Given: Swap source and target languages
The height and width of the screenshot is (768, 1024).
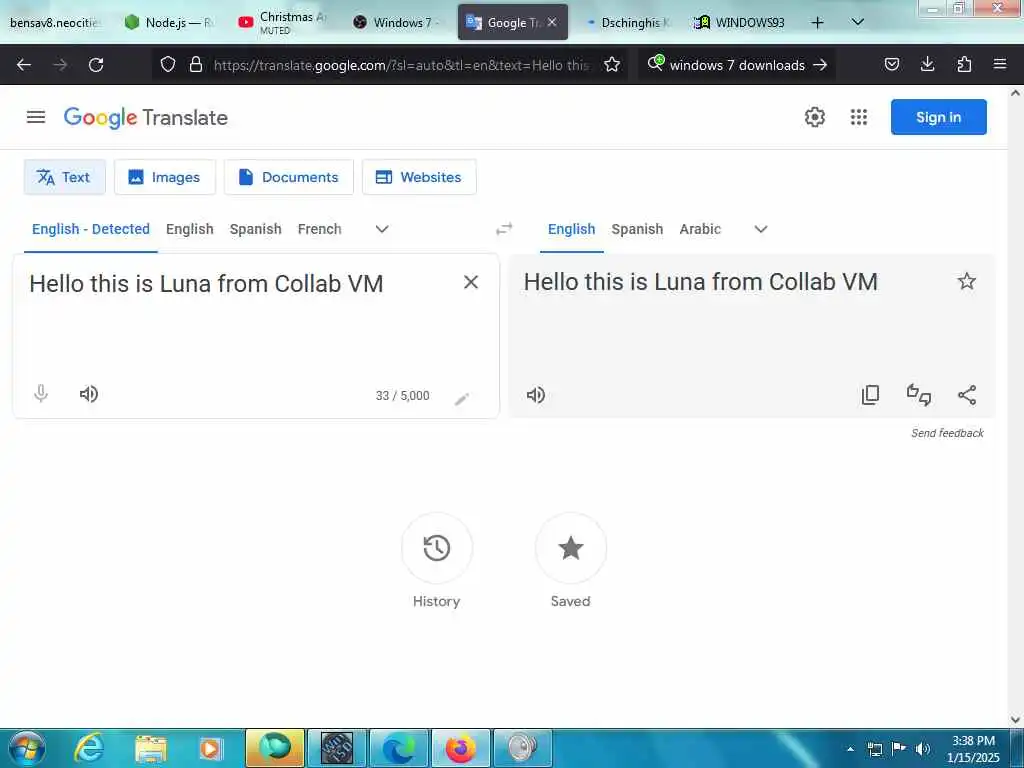Looking at the screenshot, I should 504,229.
